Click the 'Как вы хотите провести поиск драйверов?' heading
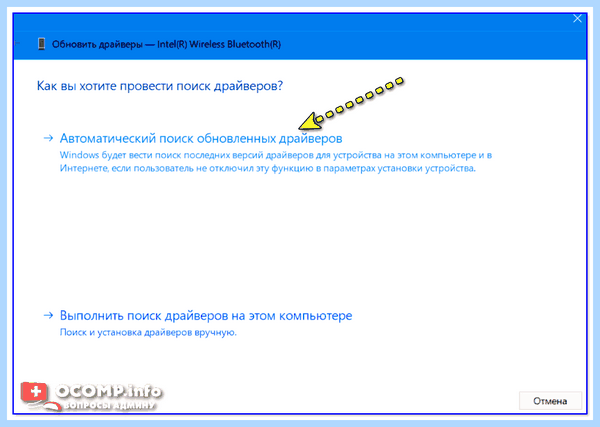This screenshot has height=427, width=600. coord(160,86)
